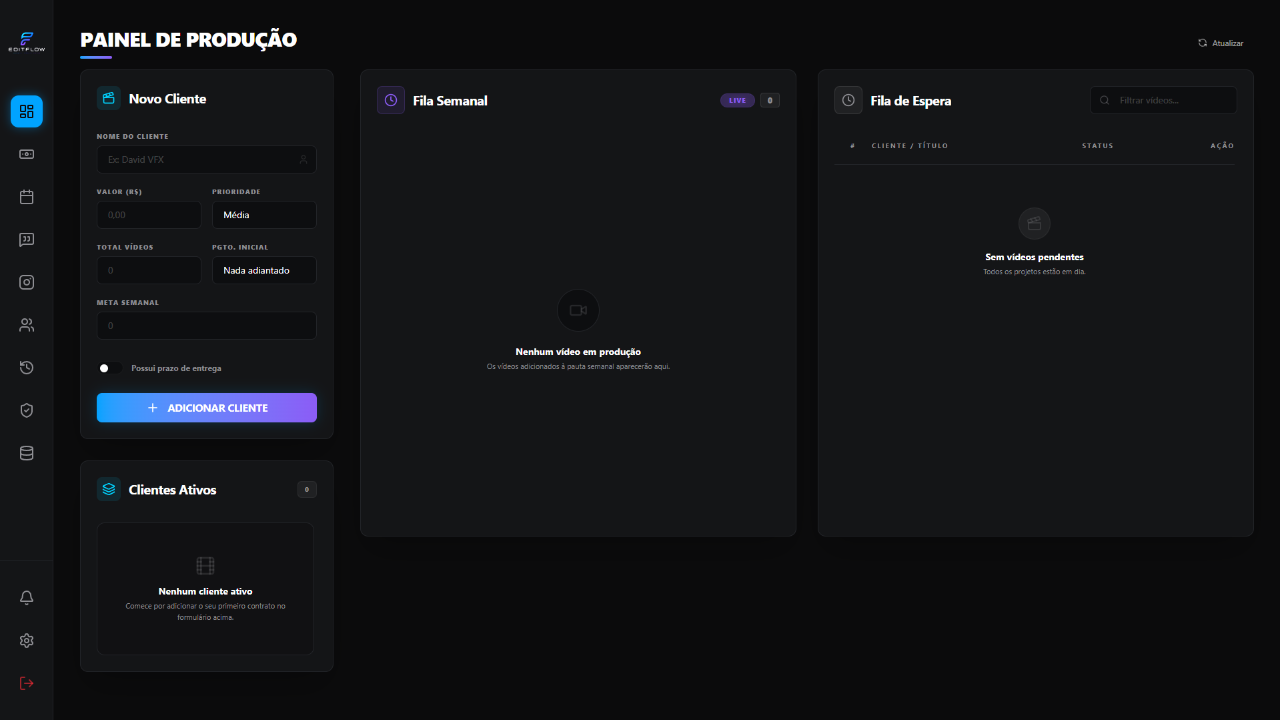This screenshot has width=1280, height=720.
Task: Click the Nenhum vídeo em produção text
Action: (x=578, y=352)
